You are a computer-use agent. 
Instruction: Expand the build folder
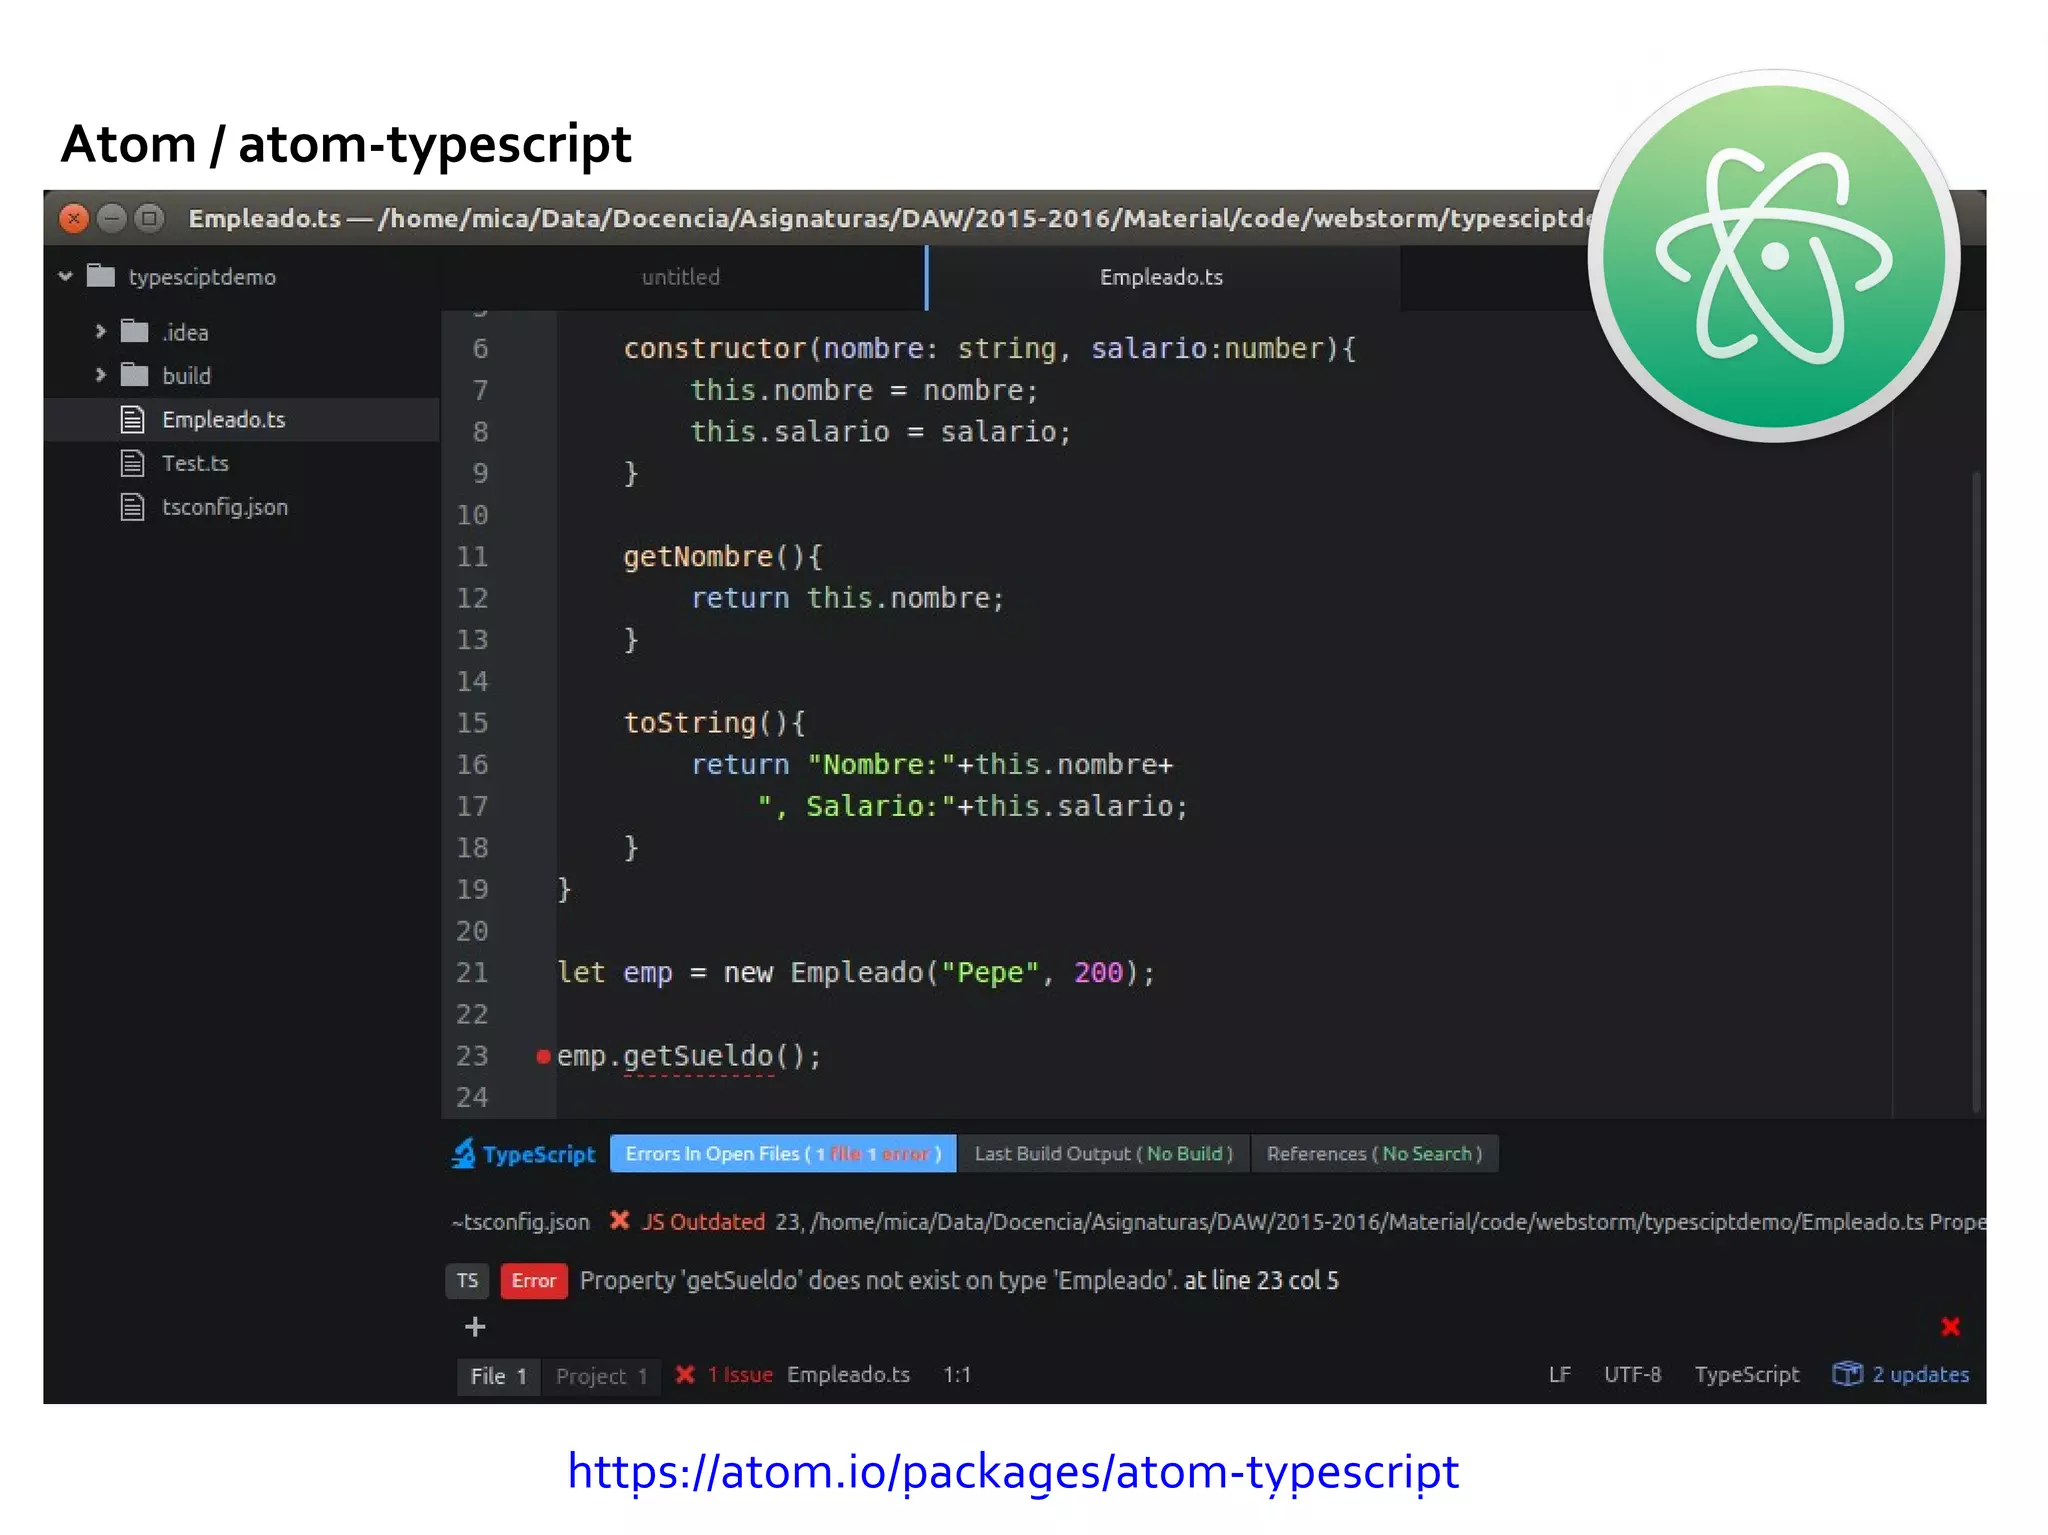pyautogui.click(x=100, y=375)
